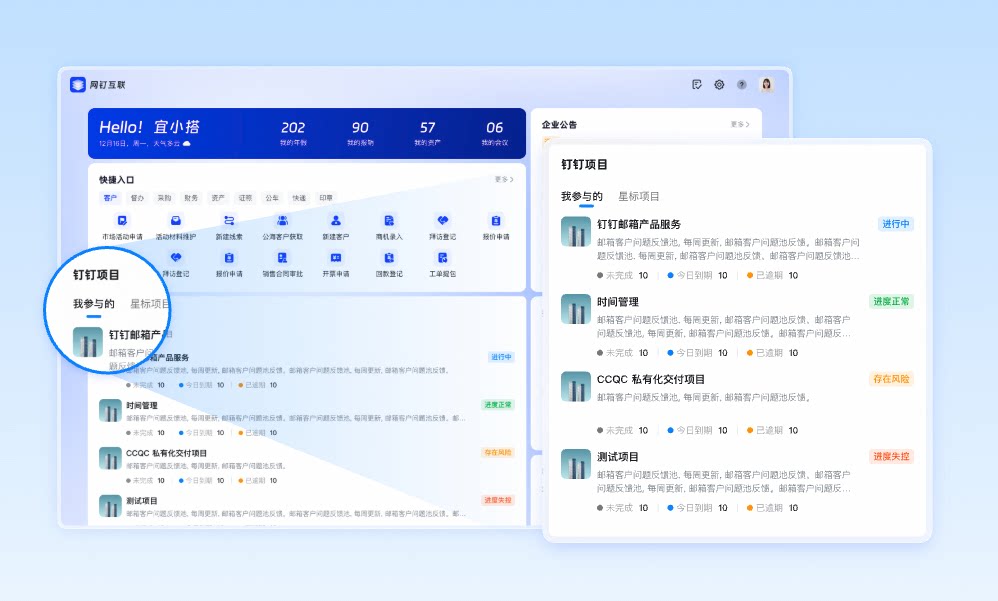The height and width of the screenshot is (601, 998).
Task: Open the 时间管理 project title
Action: (x=617, y=302)
